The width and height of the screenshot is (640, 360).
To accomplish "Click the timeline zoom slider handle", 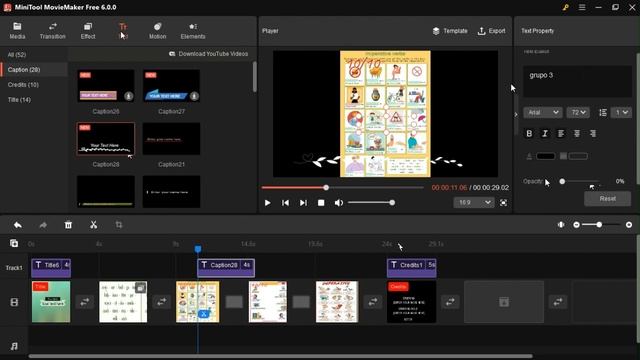I will click(x=599, y=225).
